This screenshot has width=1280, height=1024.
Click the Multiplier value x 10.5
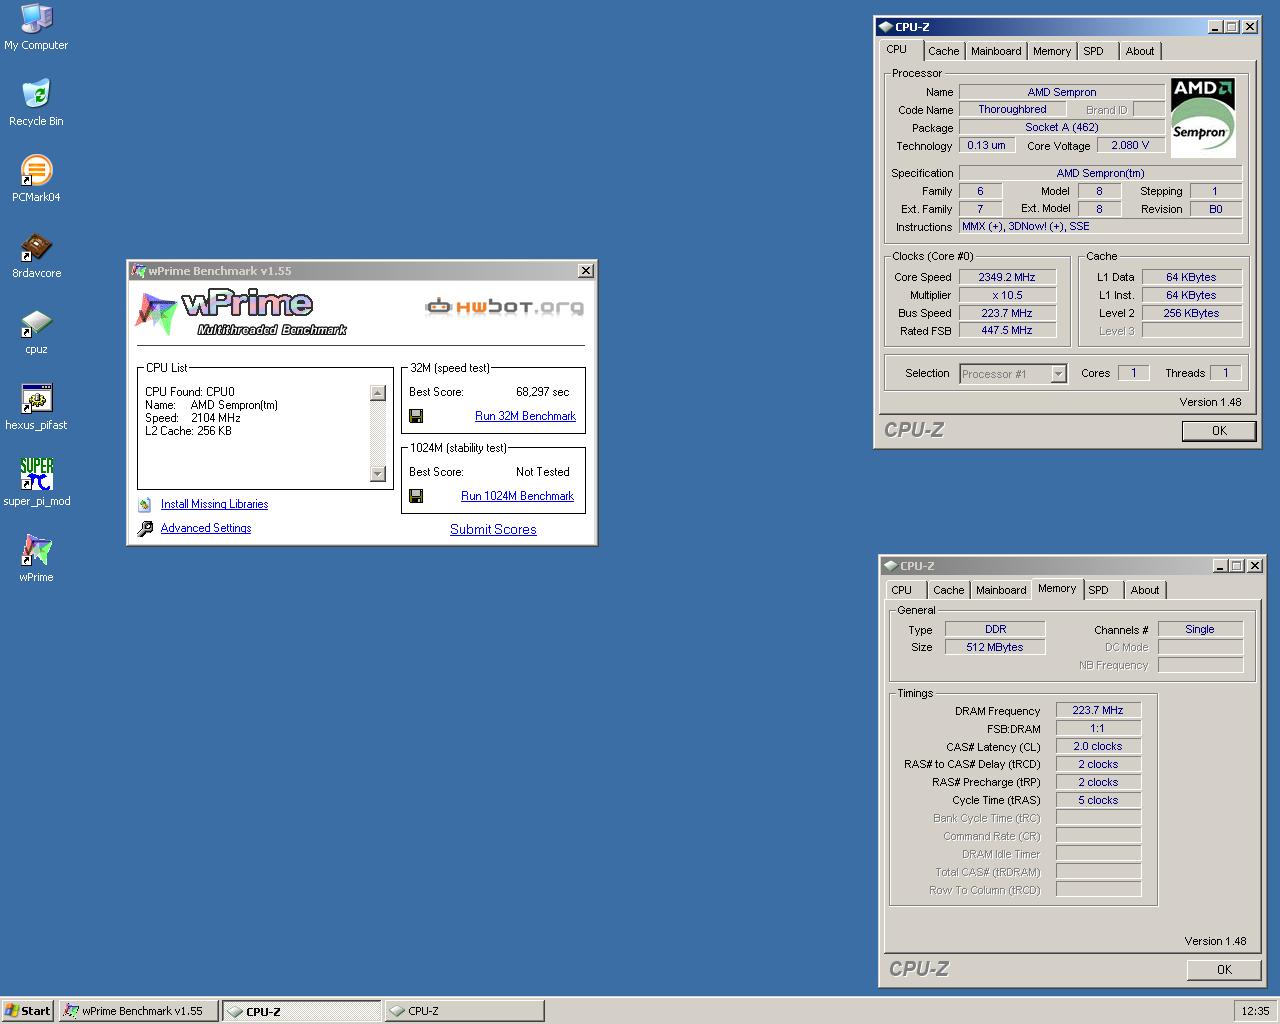tap(1007, 295)
